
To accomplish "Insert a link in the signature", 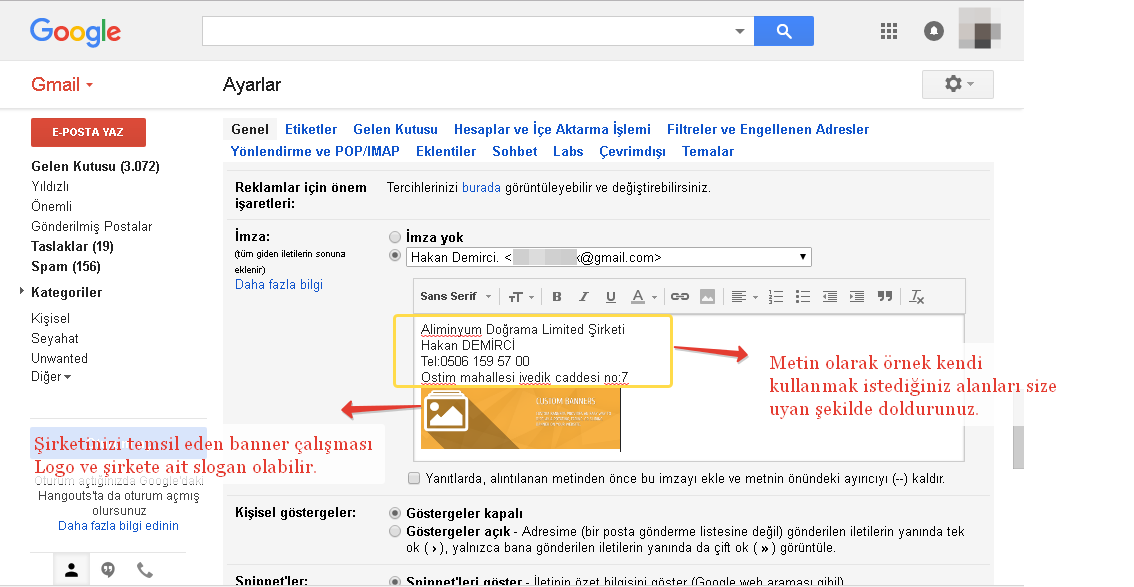I will [679, 296].
